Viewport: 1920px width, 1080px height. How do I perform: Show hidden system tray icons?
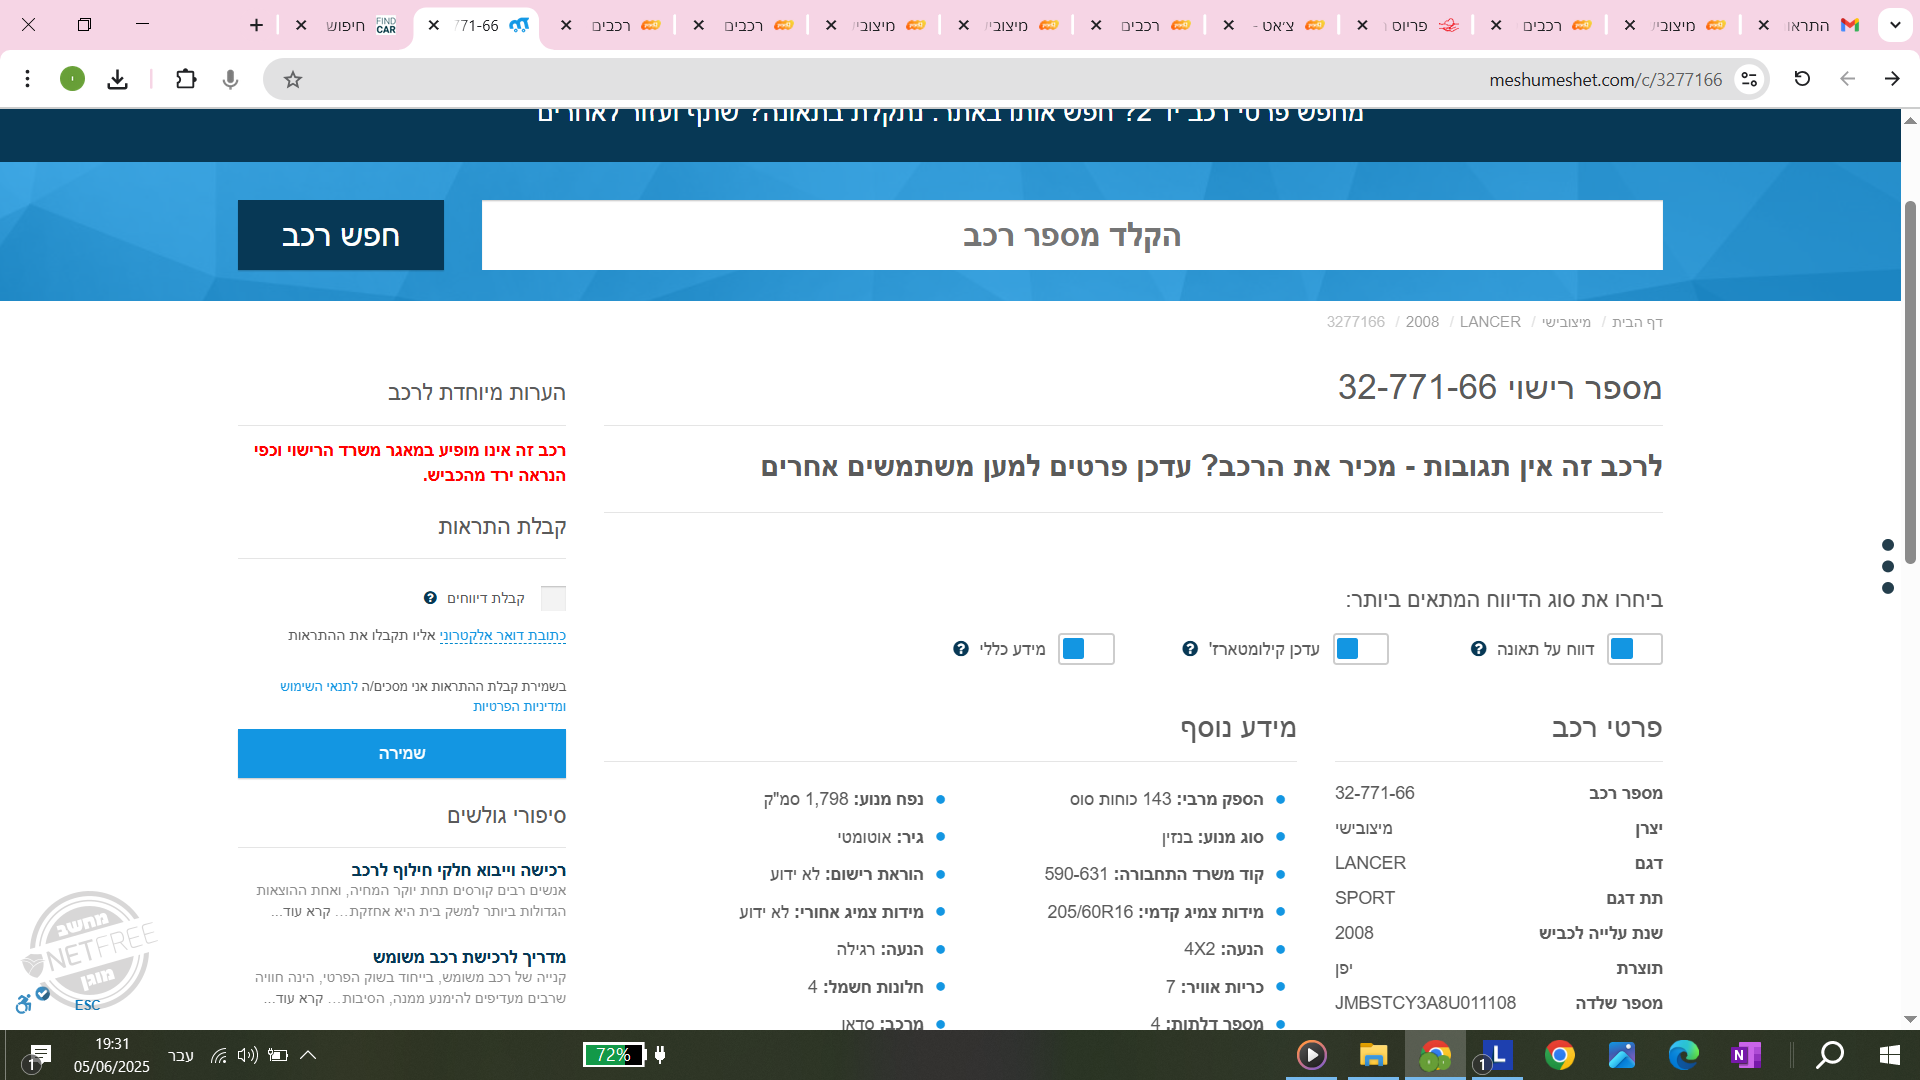308,1055
